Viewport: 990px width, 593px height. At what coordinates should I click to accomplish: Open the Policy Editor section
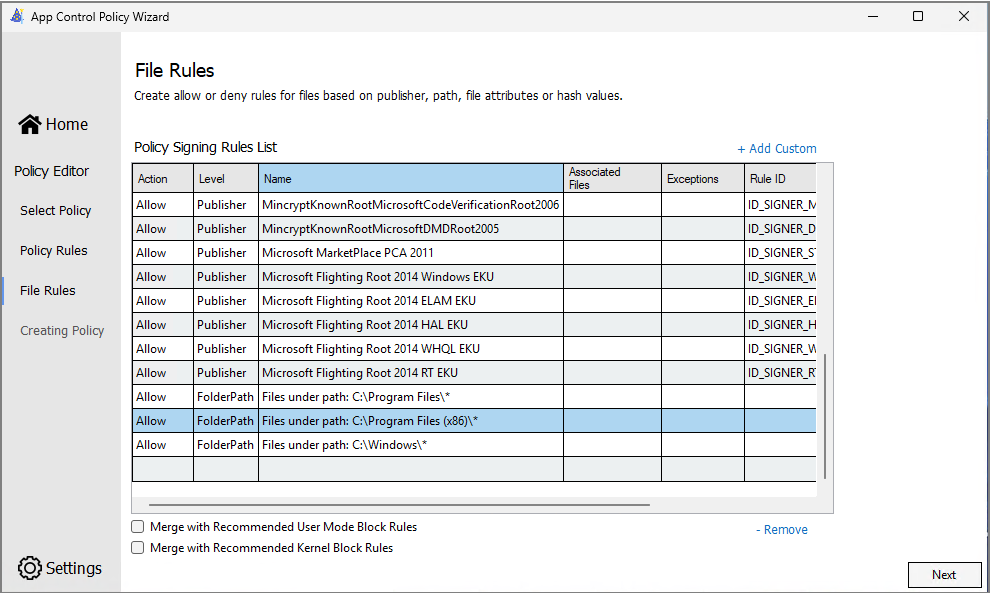click(52, 171)
